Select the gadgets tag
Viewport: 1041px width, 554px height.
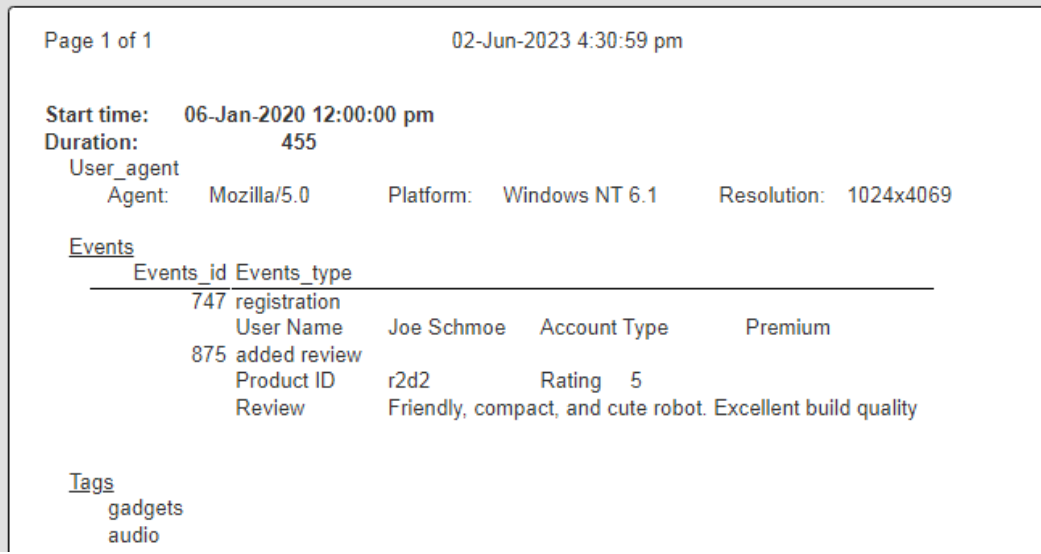point(145,510)
